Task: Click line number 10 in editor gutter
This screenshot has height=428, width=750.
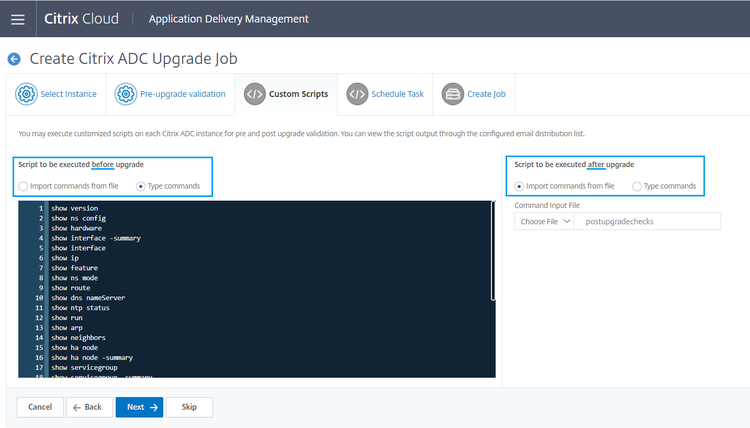Action: pos(39,298)
